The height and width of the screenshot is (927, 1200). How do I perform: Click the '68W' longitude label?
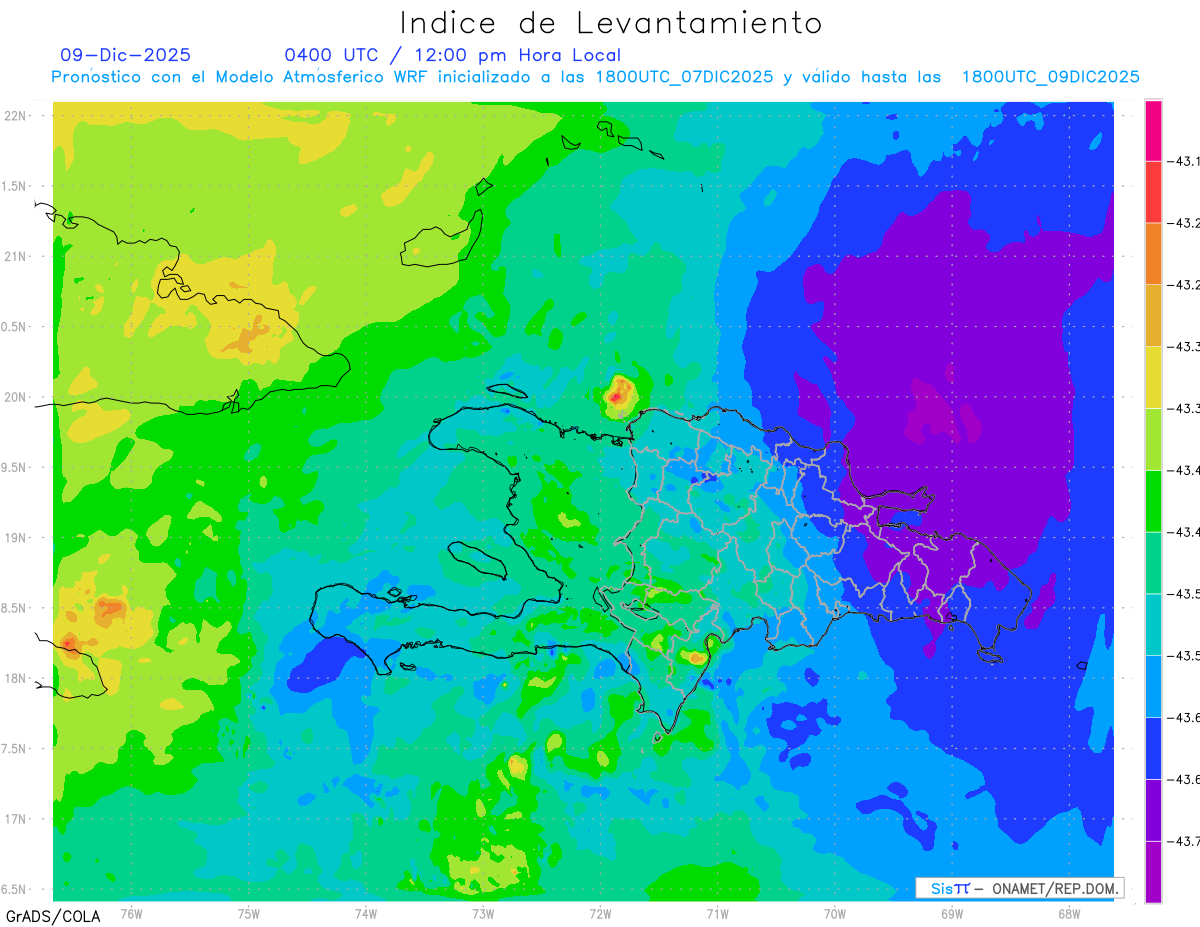click(1068, 914)
